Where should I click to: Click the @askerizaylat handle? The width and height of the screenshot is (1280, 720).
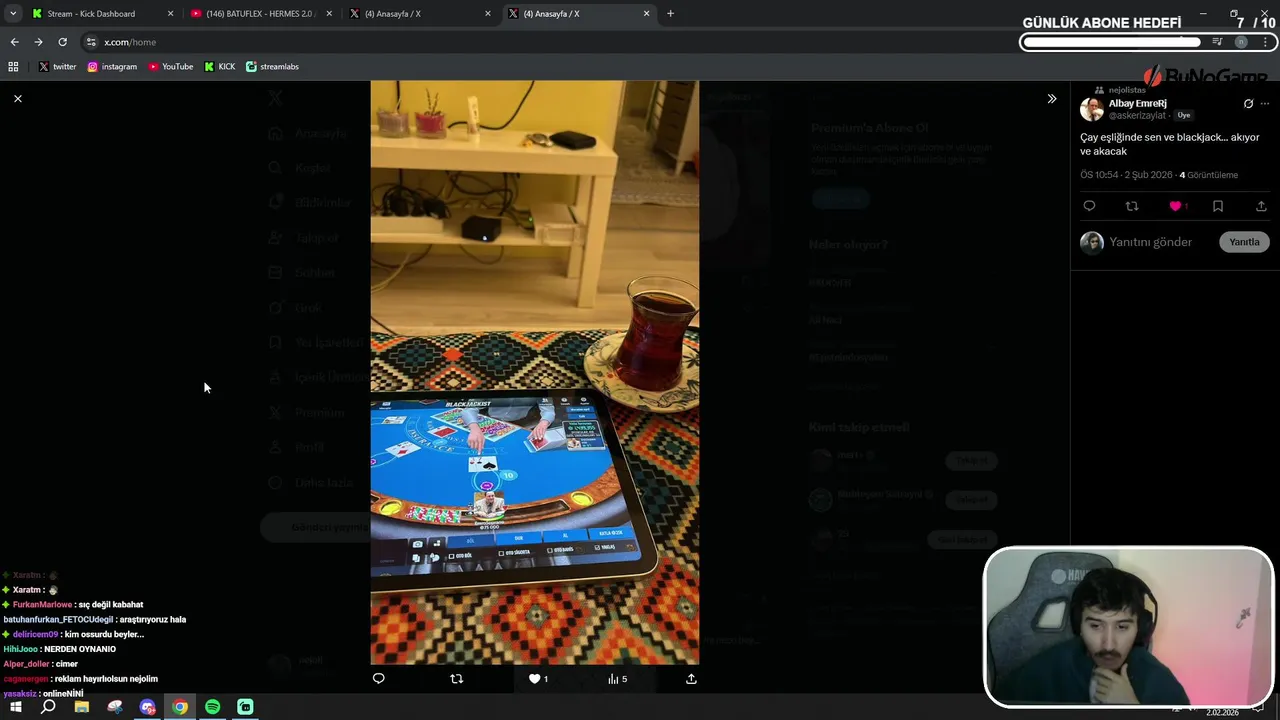pos(1137,116)
